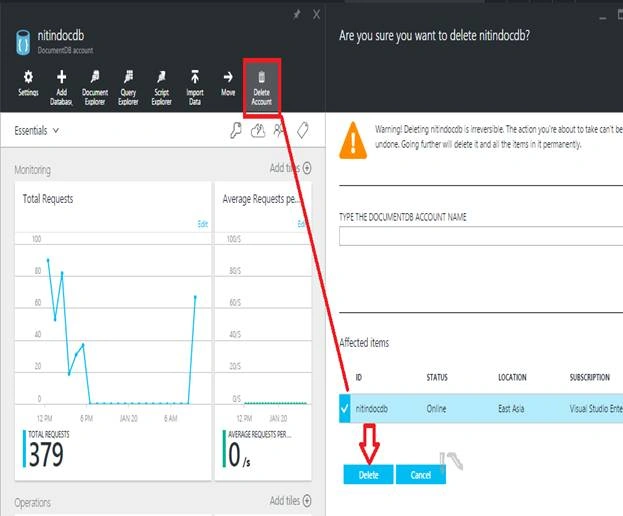The width and height of the screenshot is (623, 516).
Task: Click the Delete Account toolbar button
Action: 262,88
